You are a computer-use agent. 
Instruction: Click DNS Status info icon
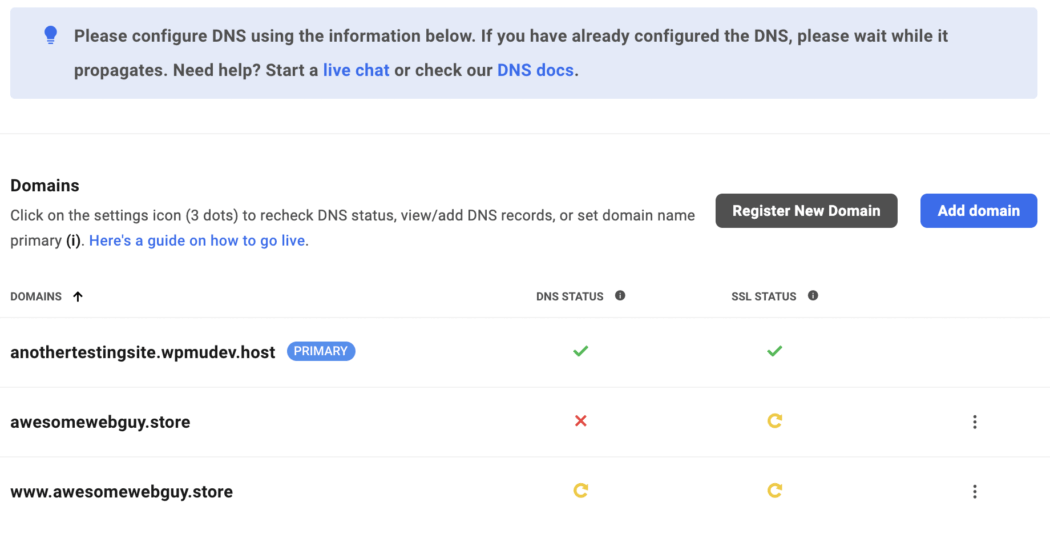pos(620,296)
